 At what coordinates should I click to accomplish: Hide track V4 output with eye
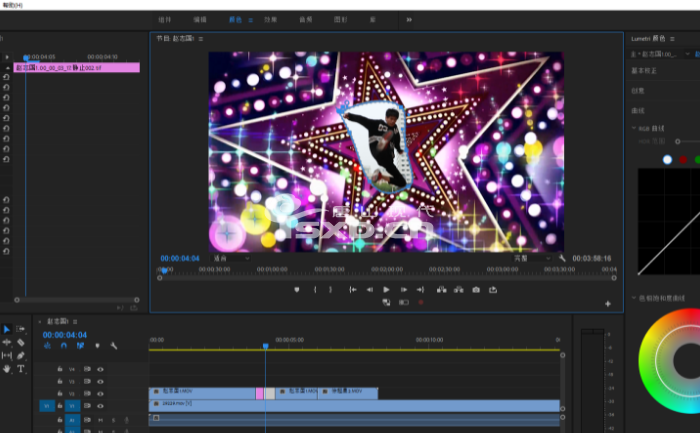pos(100,369)
